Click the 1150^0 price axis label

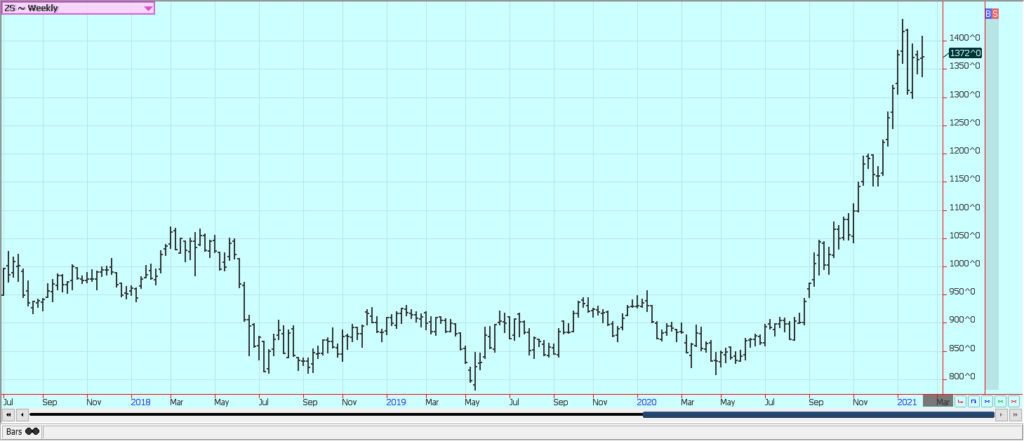pyautogui.click(x=965, y=179)
